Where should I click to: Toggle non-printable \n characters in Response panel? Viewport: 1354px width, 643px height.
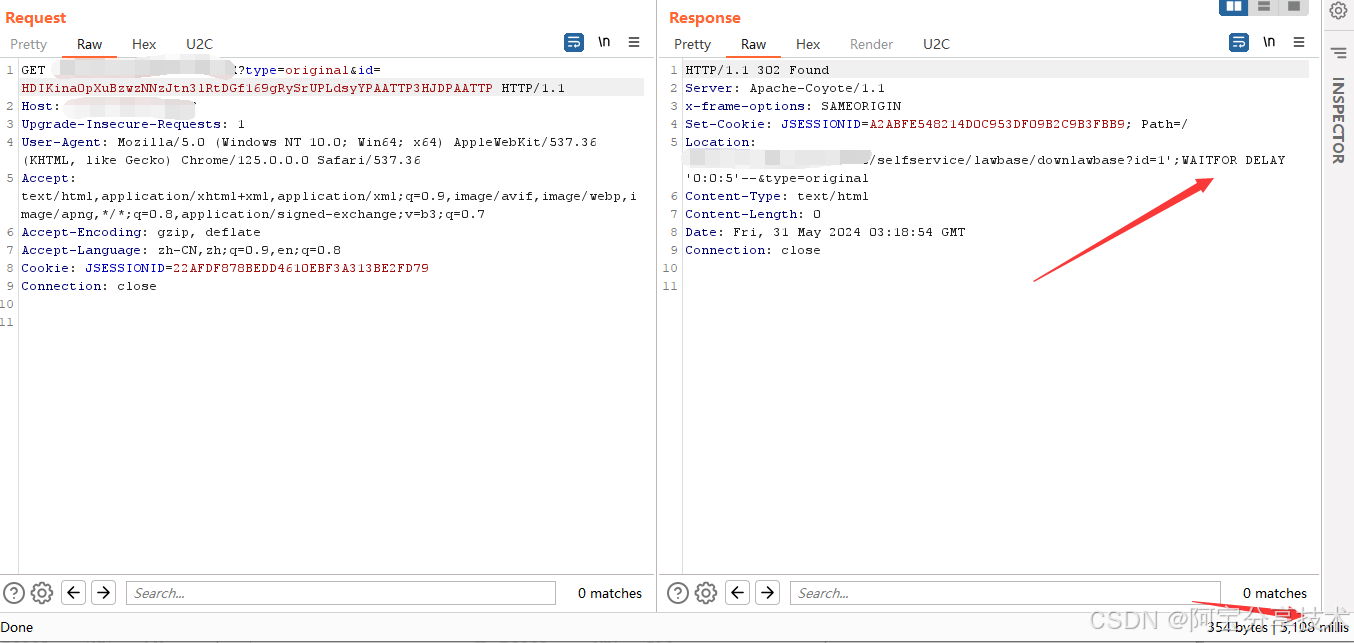click(x=1269, y=42)
